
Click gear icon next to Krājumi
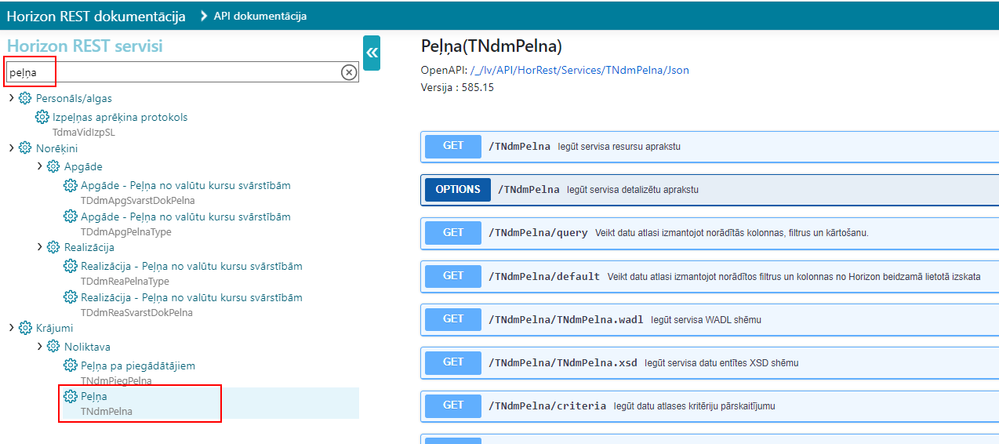(25, 328)
